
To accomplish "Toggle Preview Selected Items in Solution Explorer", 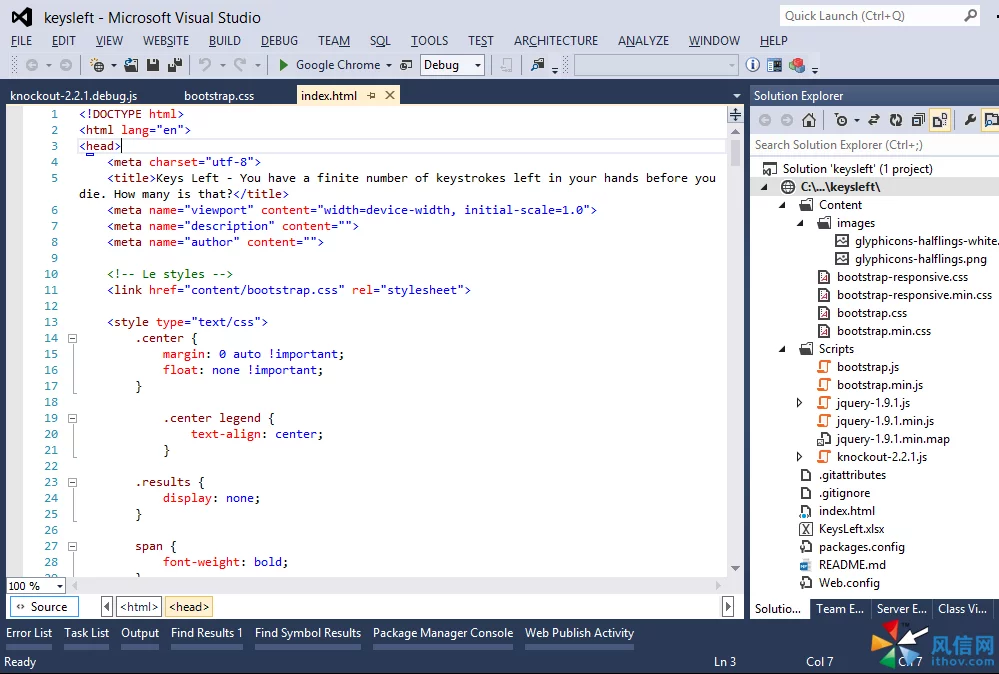I will click(x=991, y=120).
